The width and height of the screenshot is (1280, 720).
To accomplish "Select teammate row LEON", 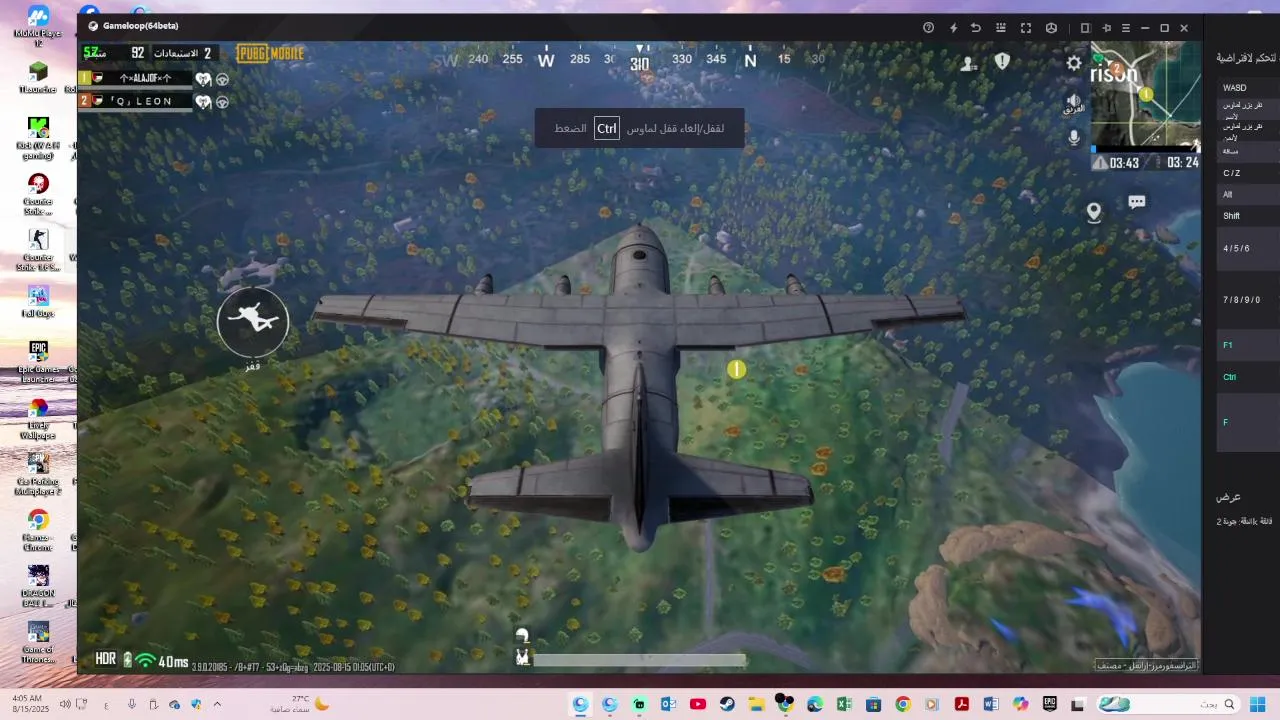I will 135,101.
